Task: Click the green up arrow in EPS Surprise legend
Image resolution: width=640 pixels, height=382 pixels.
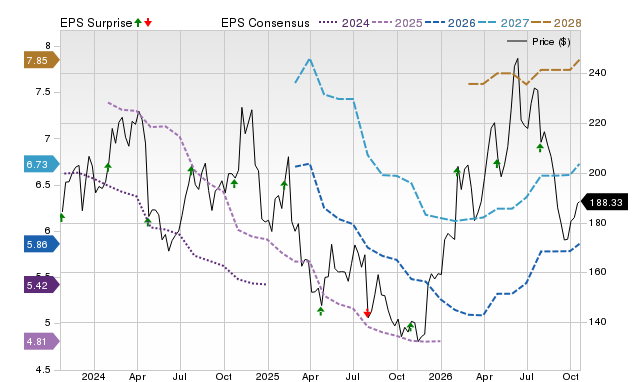Action: pyautogui.click(x=138, y=22)
